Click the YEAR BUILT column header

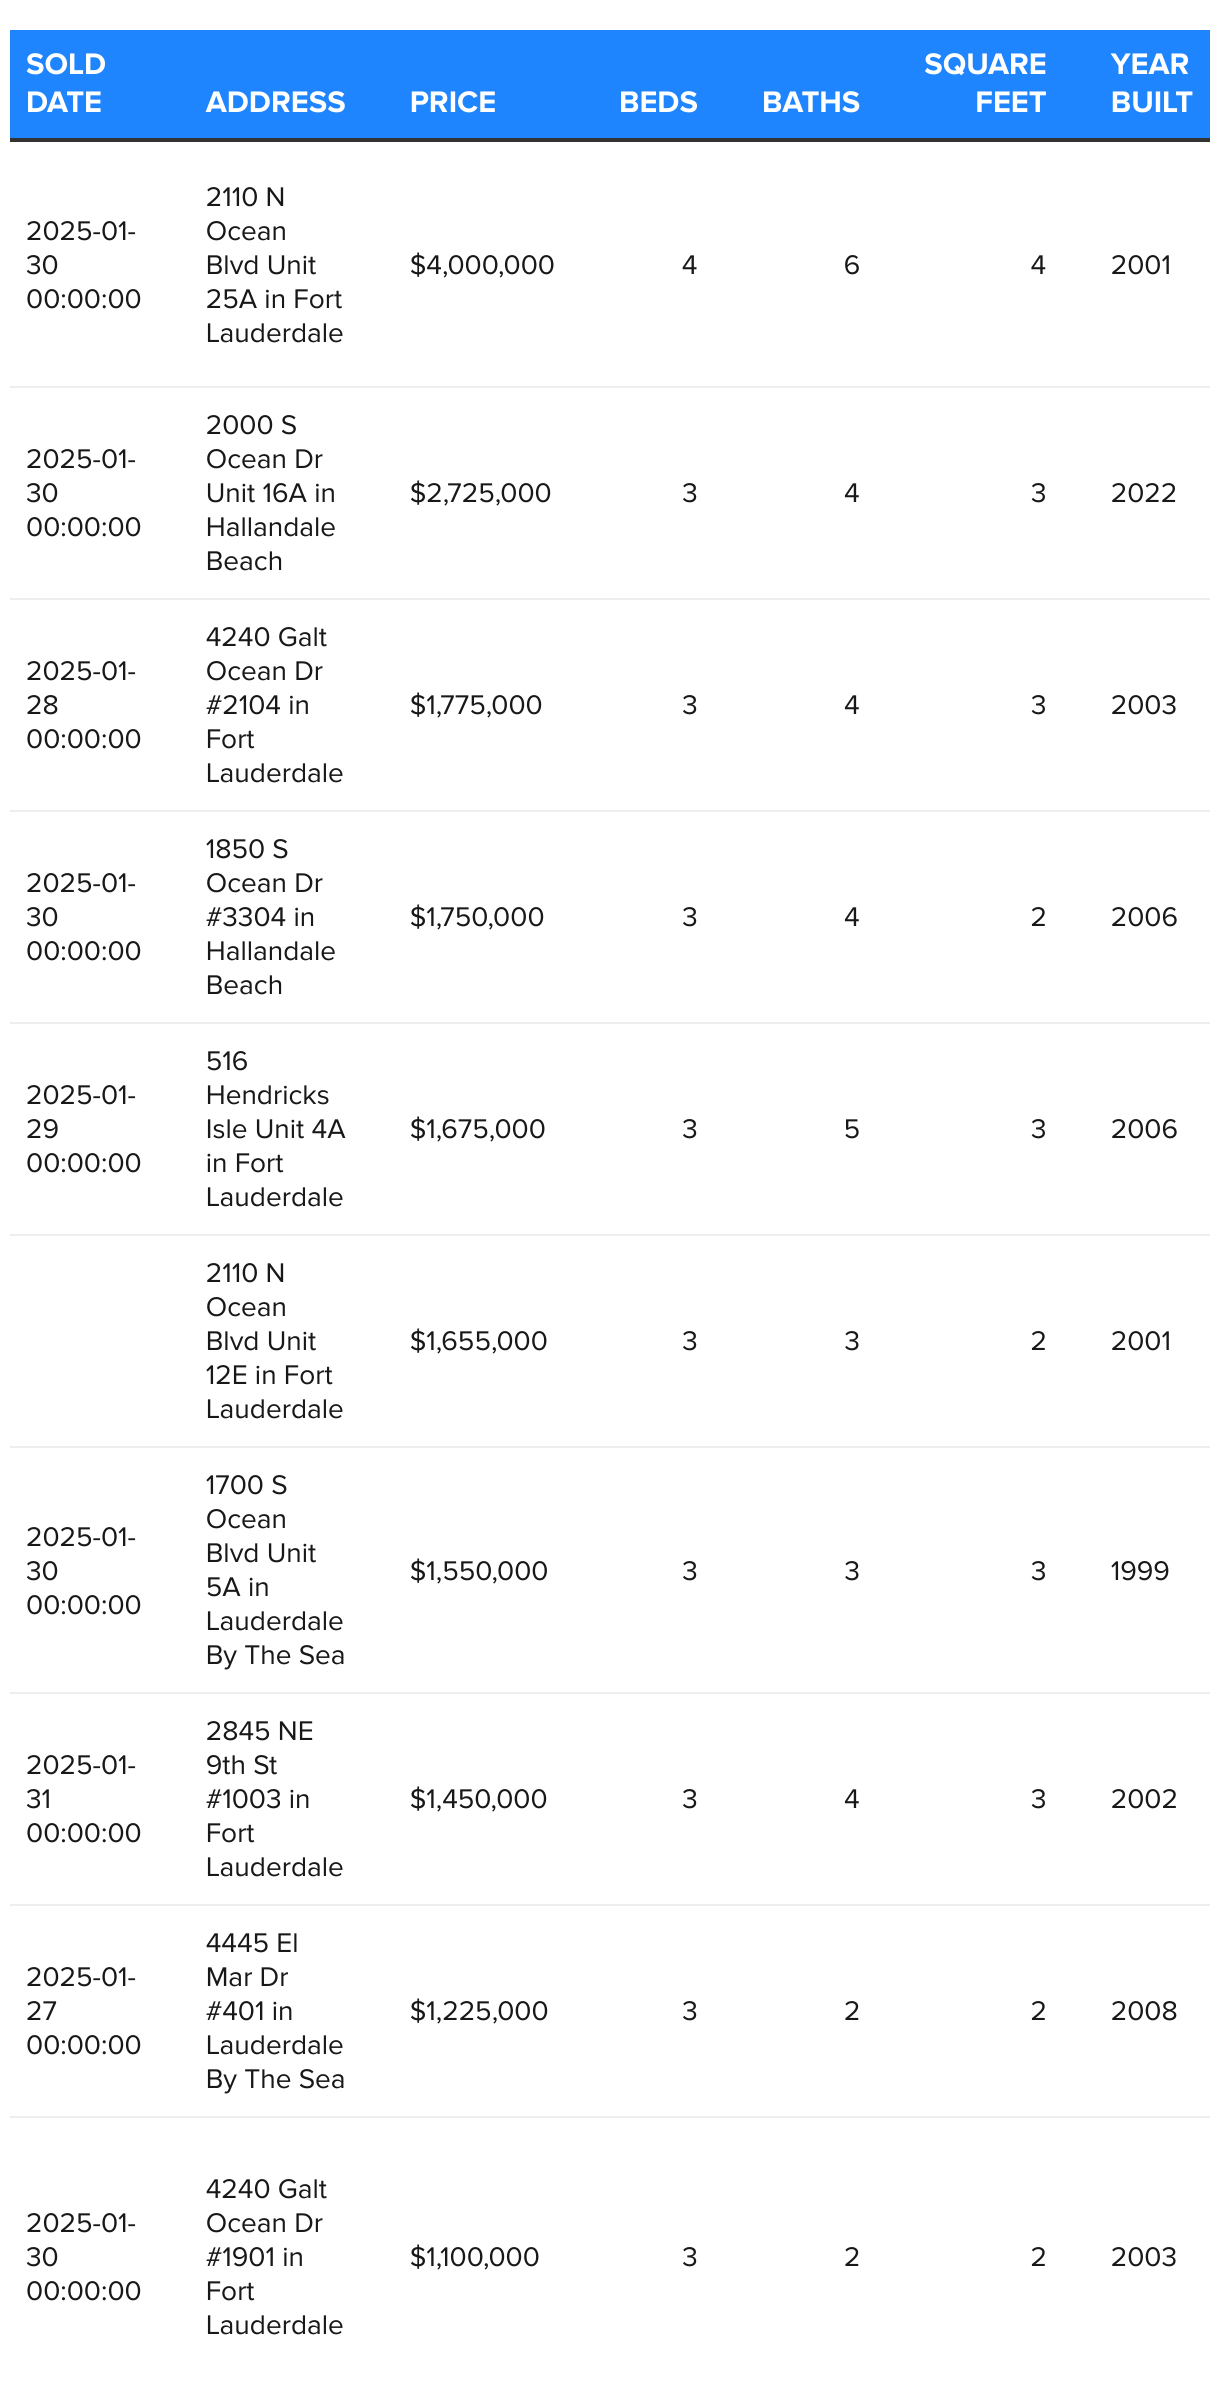pyautogui.click(x=1150, y=83)
